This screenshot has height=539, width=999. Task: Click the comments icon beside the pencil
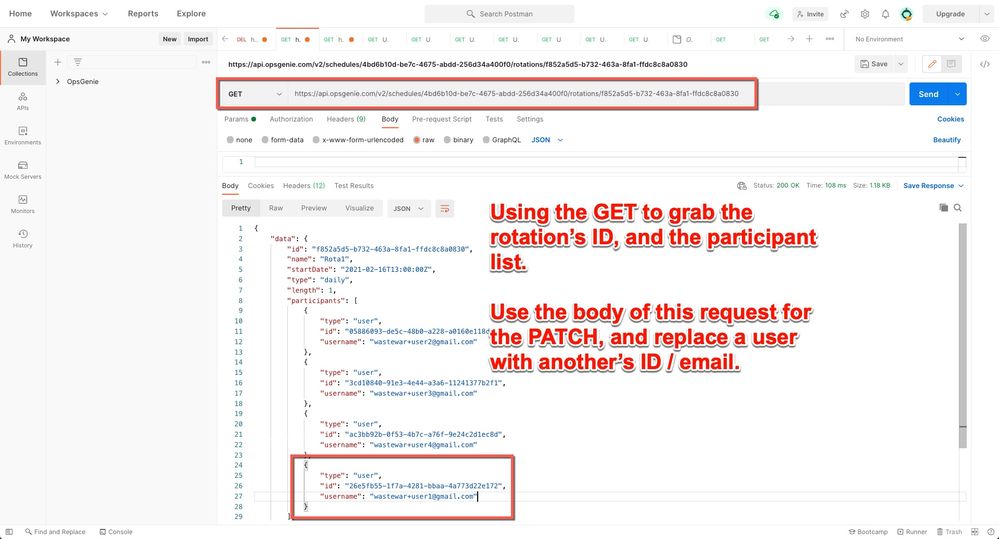951,64
